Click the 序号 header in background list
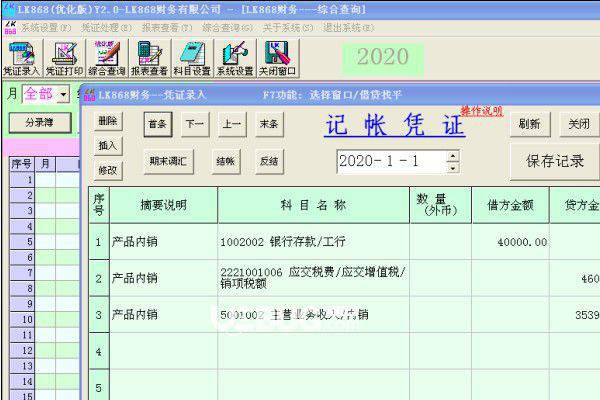The image size is (600, 400). (x=22, y=164)
